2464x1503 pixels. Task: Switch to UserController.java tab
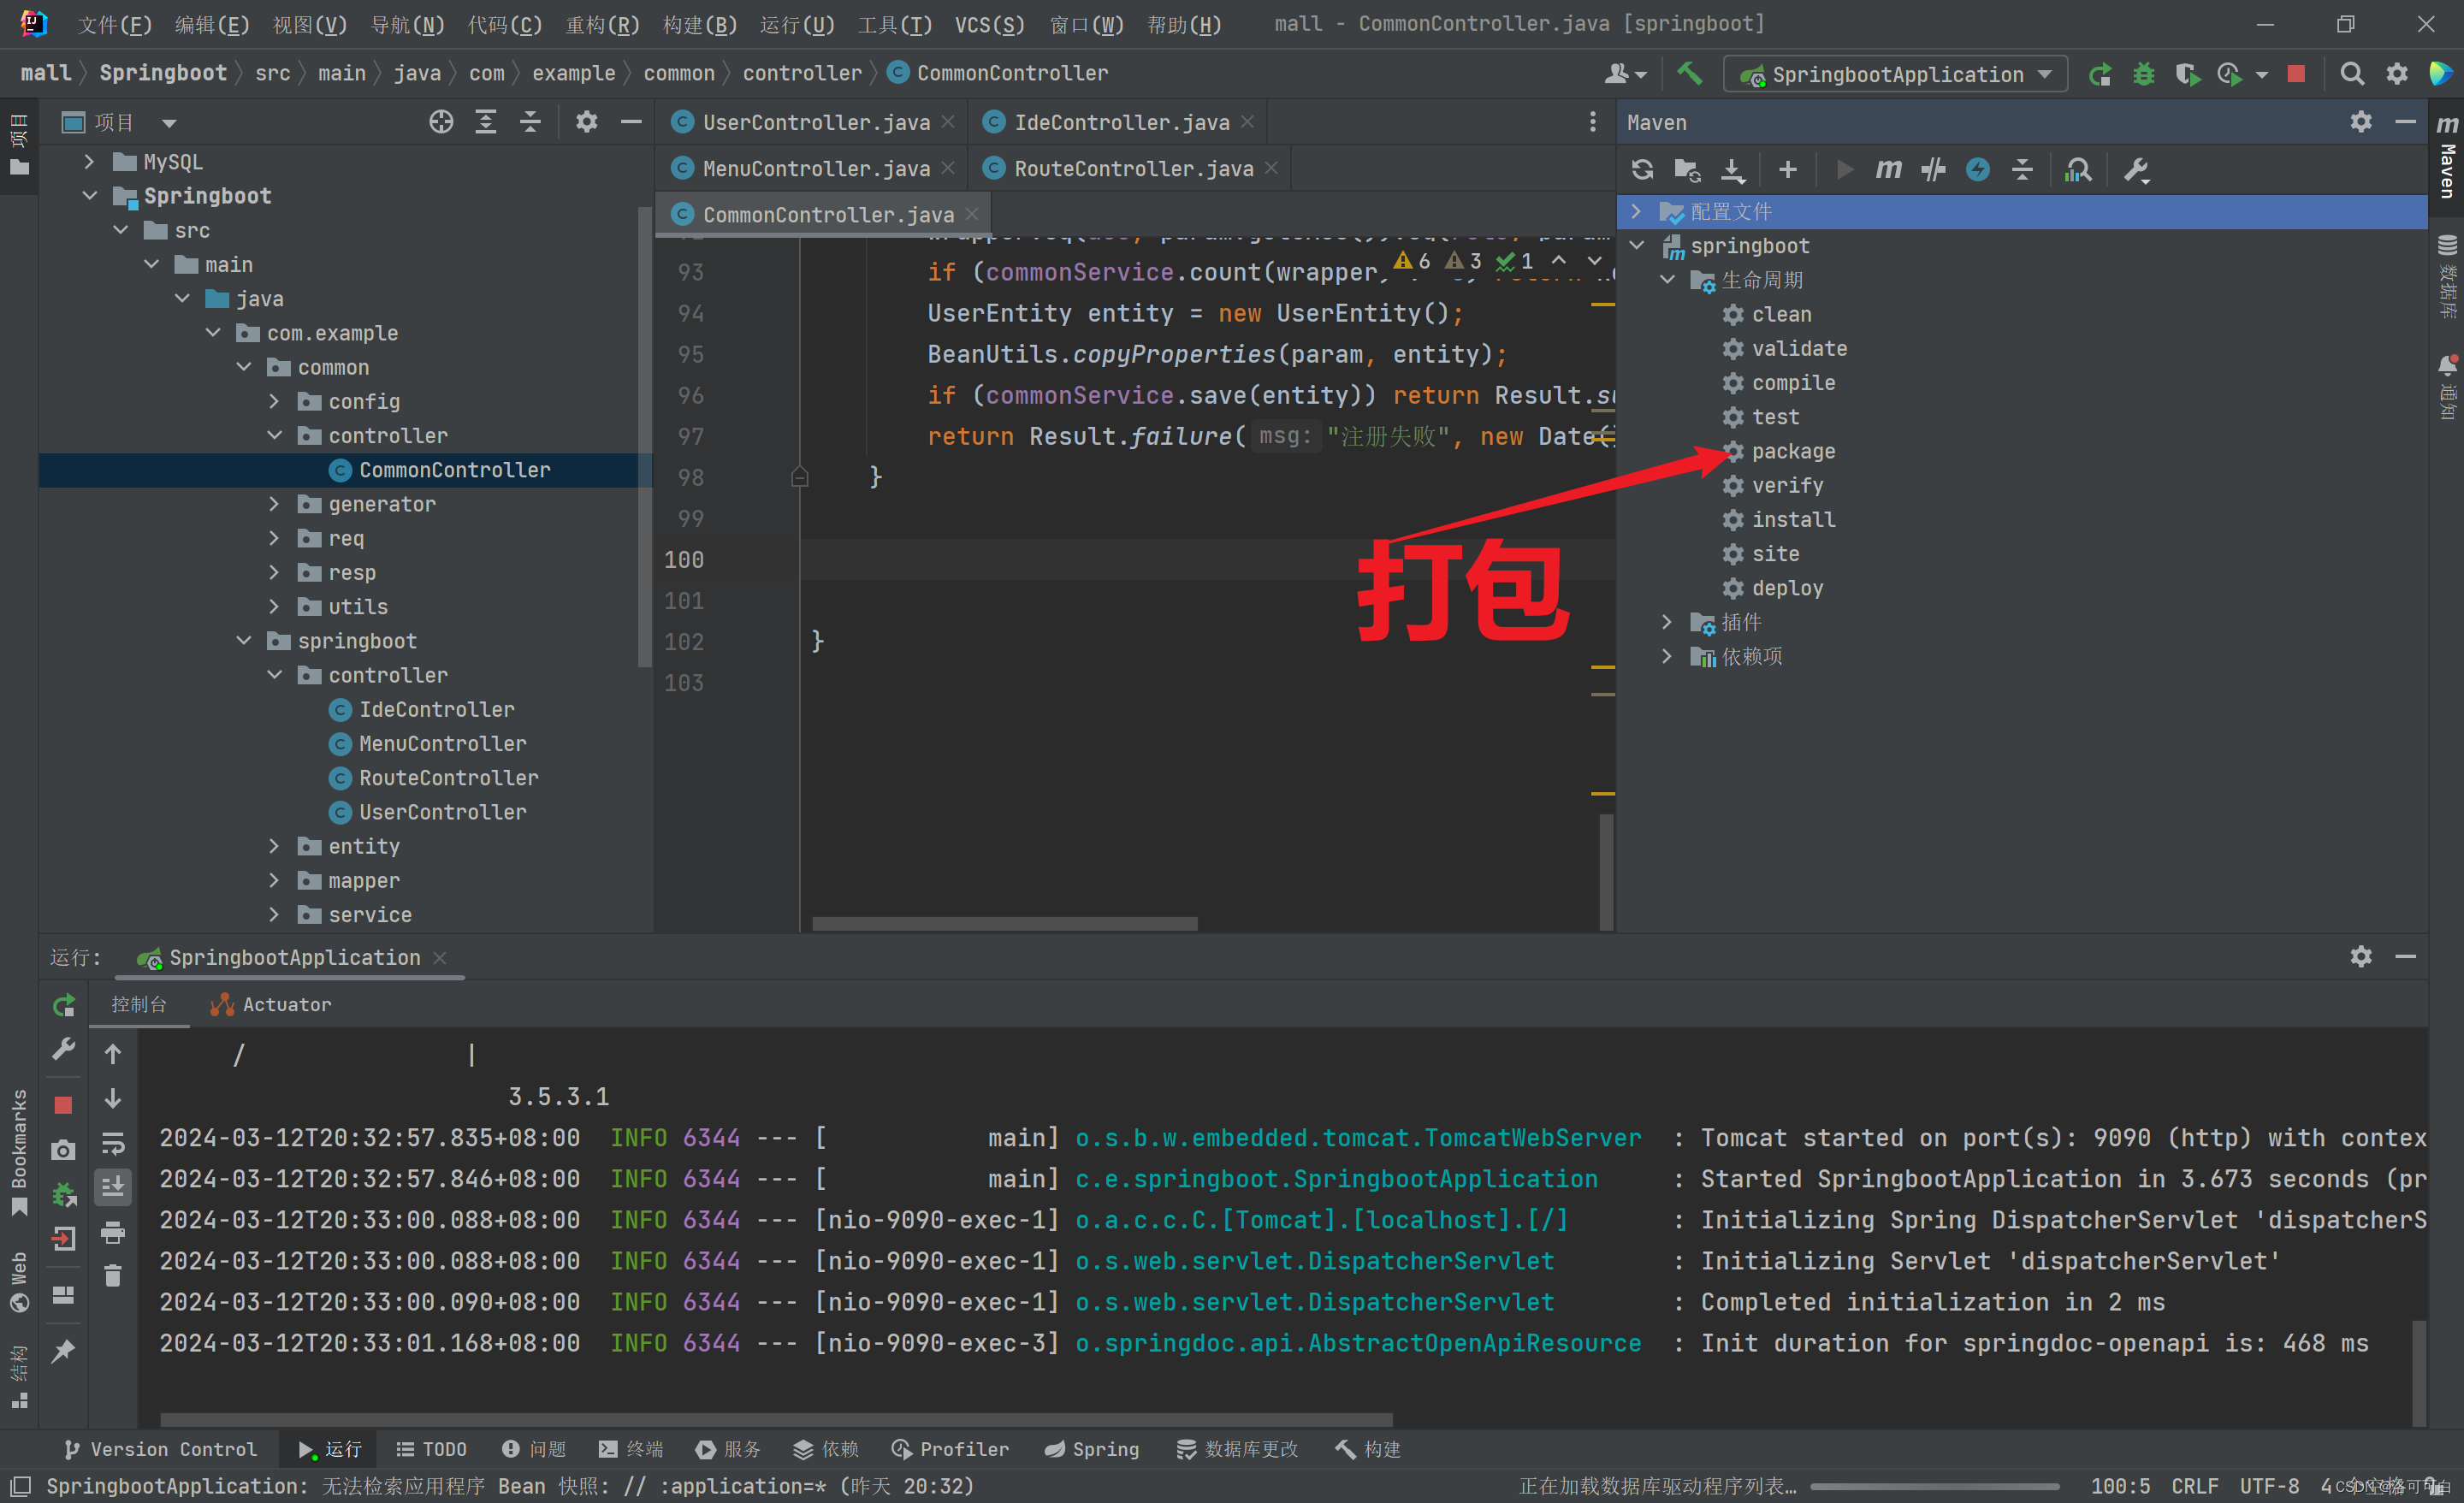coord(815,122)
